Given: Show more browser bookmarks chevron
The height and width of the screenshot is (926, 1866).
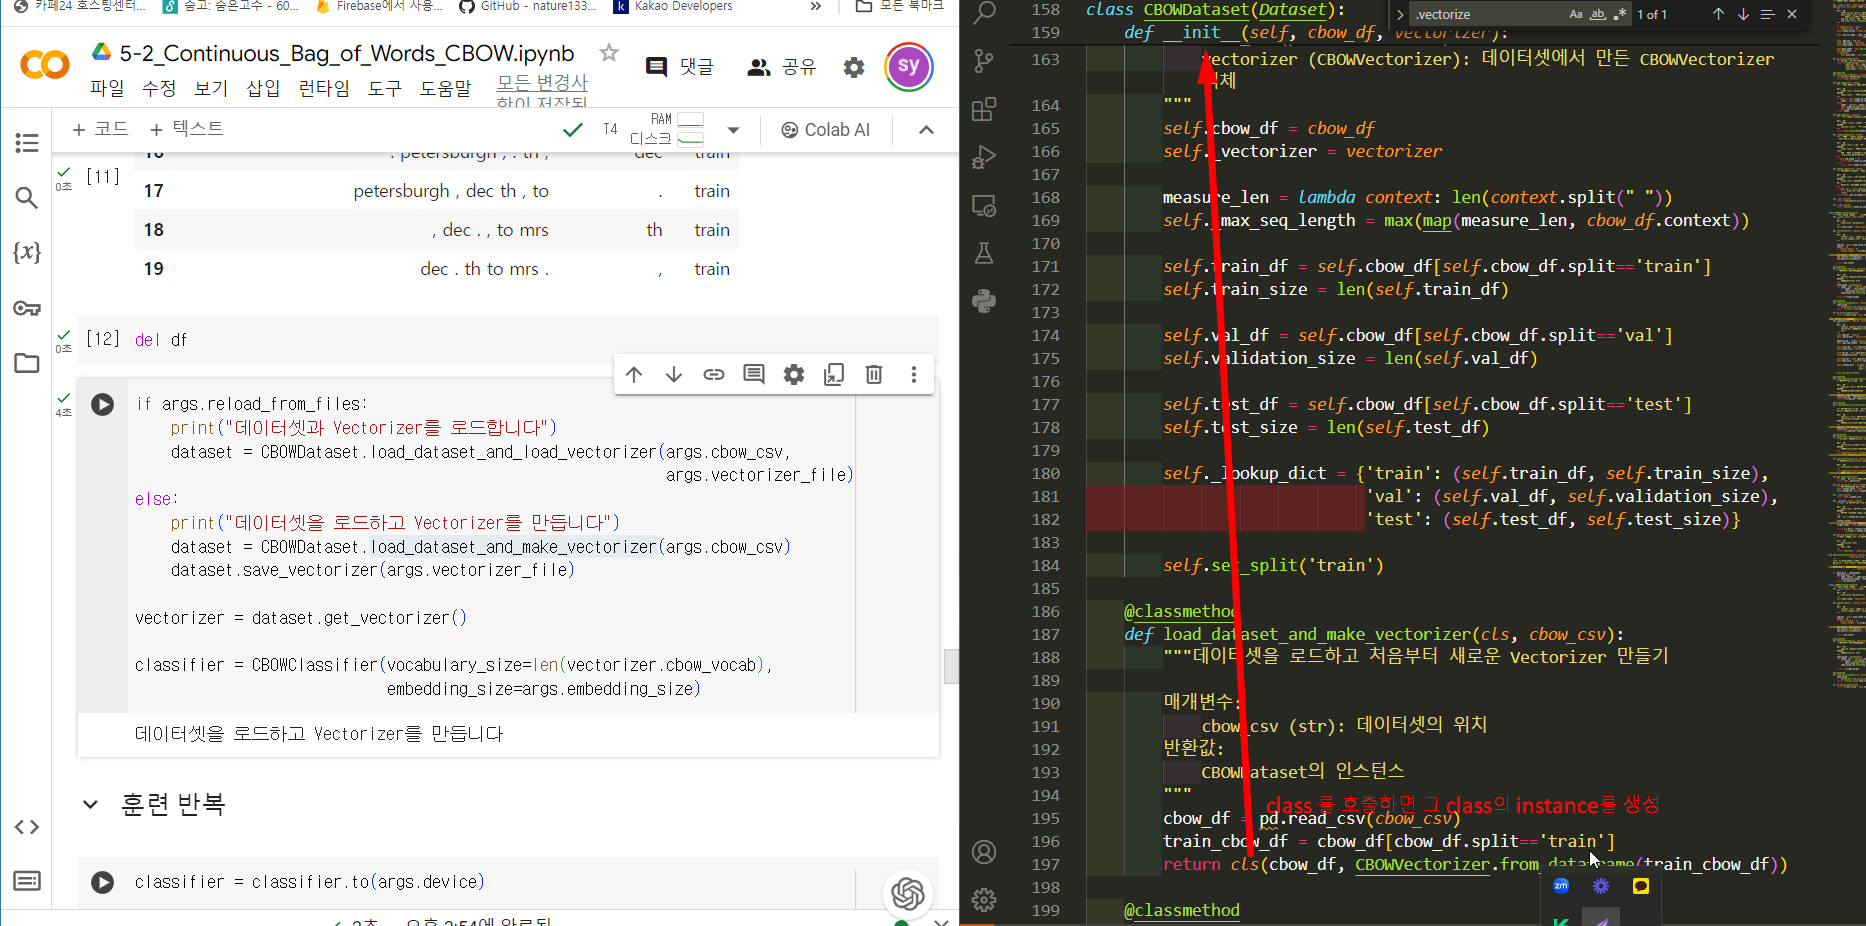Looking at the screenshot, I should pyautogui.click(x=816, y=6).
